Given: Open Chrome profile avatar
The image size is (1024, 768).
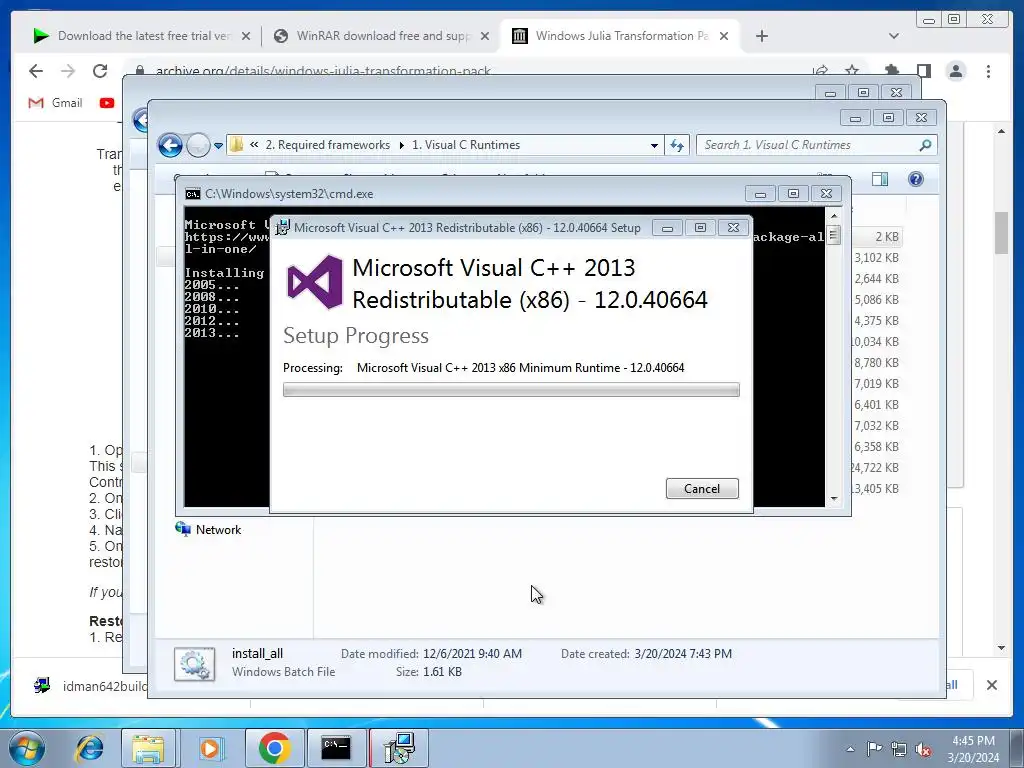Looking at the screenshot, I should (956, 71).
